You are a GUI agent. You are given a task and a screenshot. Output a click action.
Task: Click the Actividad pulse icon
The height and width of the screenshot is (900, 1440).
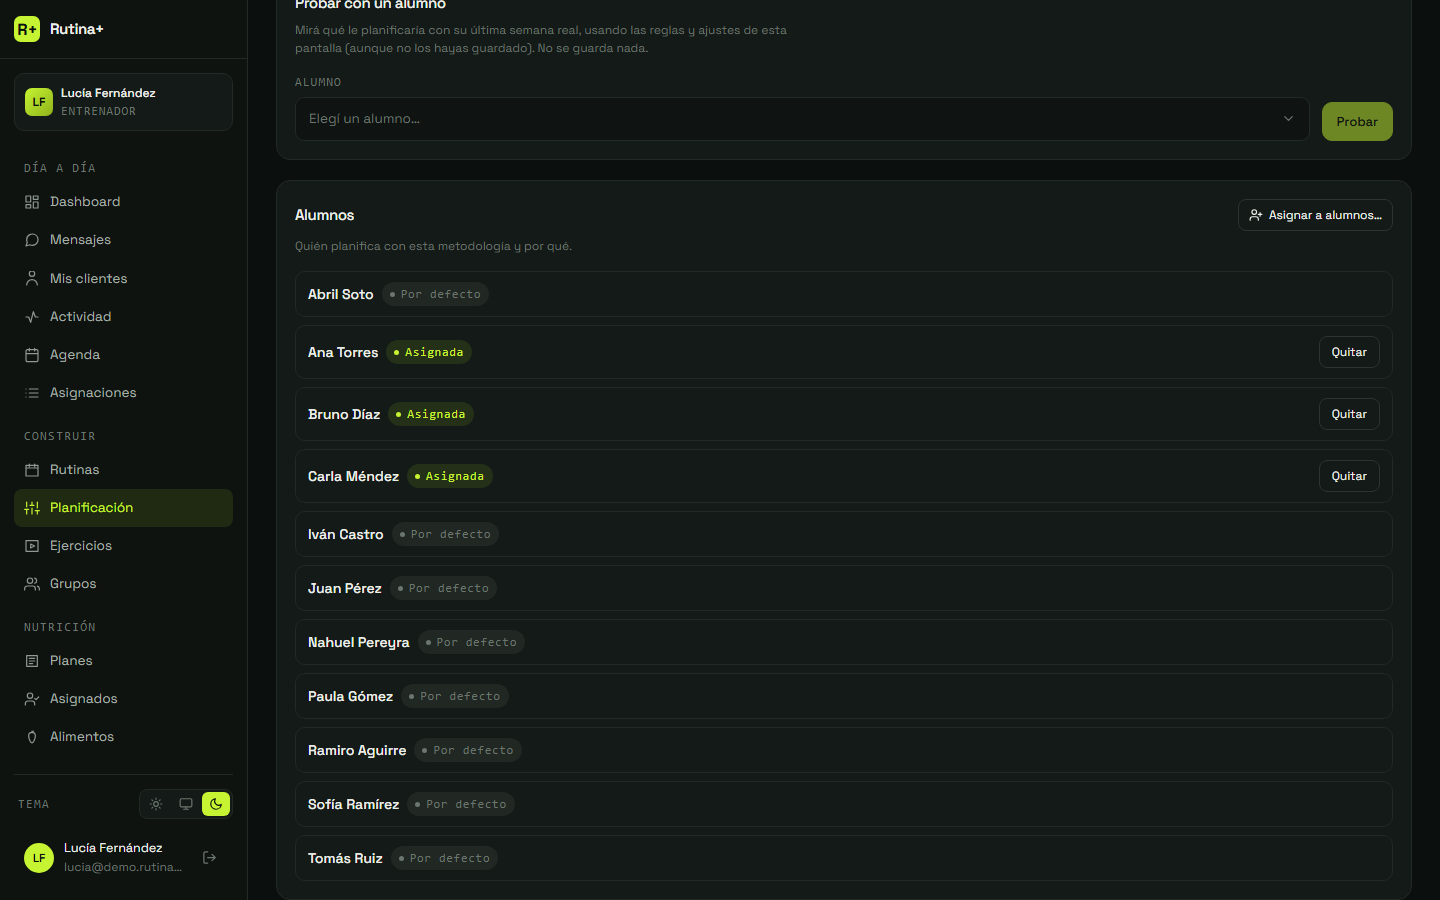click(x=32, y=317)
